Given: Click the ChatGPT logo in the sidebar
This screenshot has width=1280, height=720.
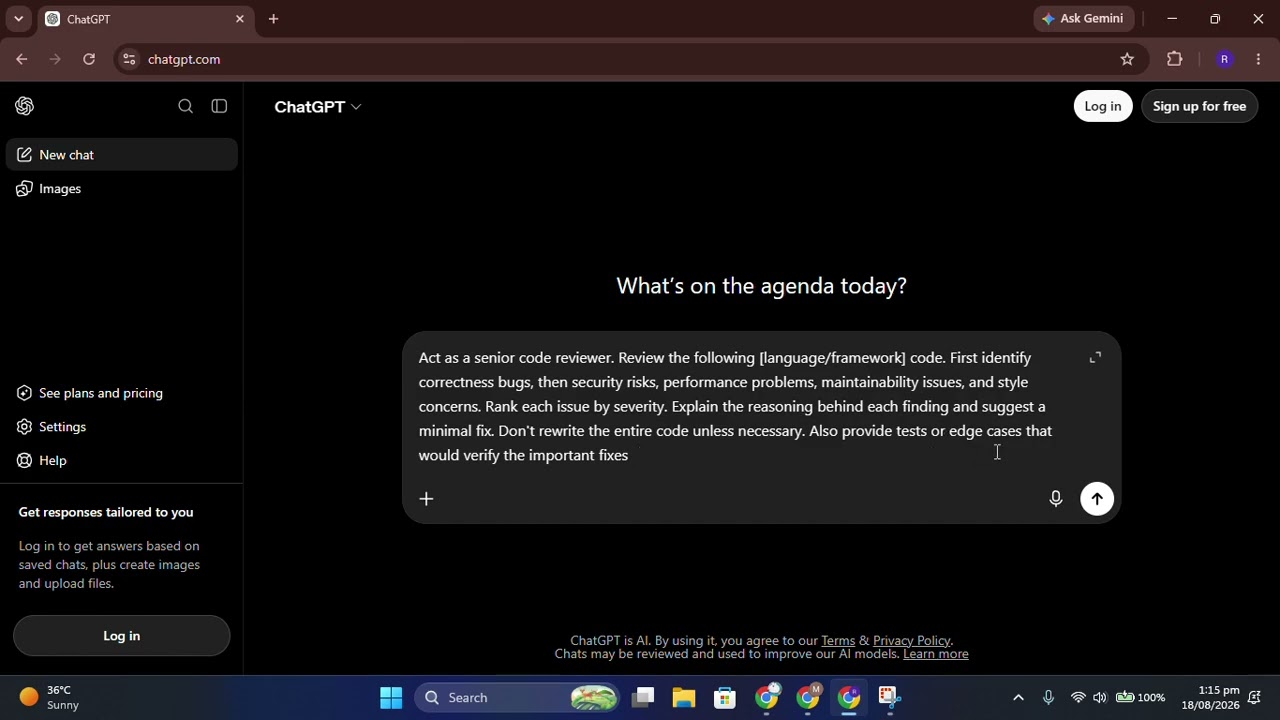Looking at the screenshot, I should [25, 106].
